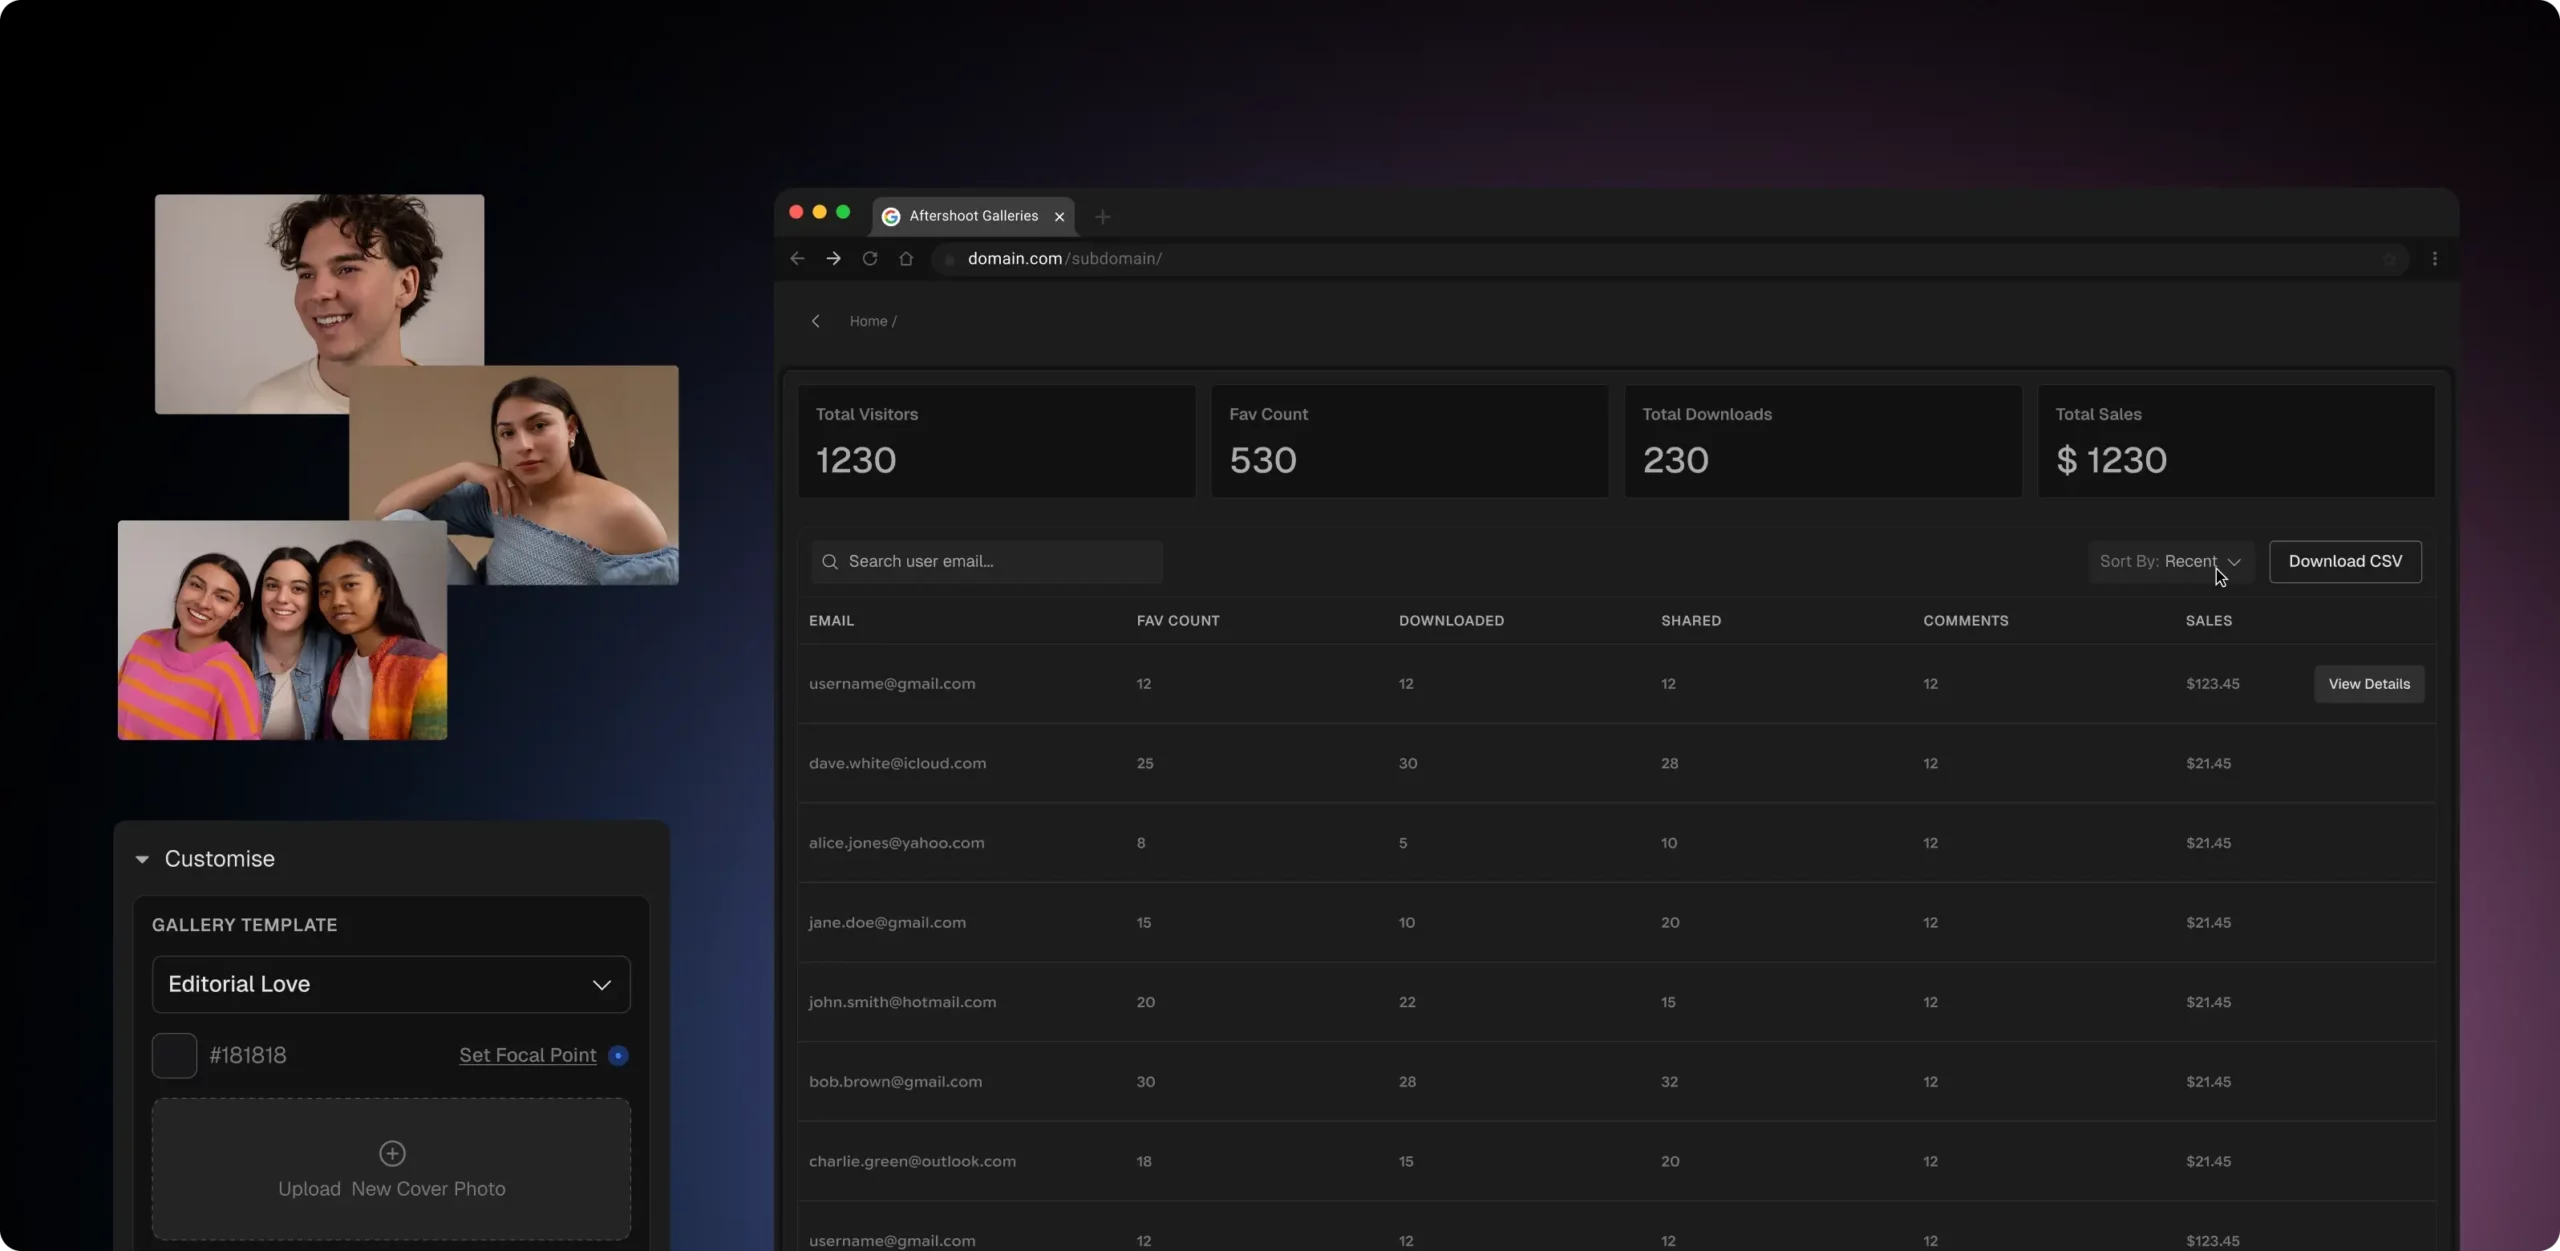The width and height of the screenshot is (2560, 1251).
Task: Click downloaded value 5 in alice.jones row
Action: [1403, 843]
